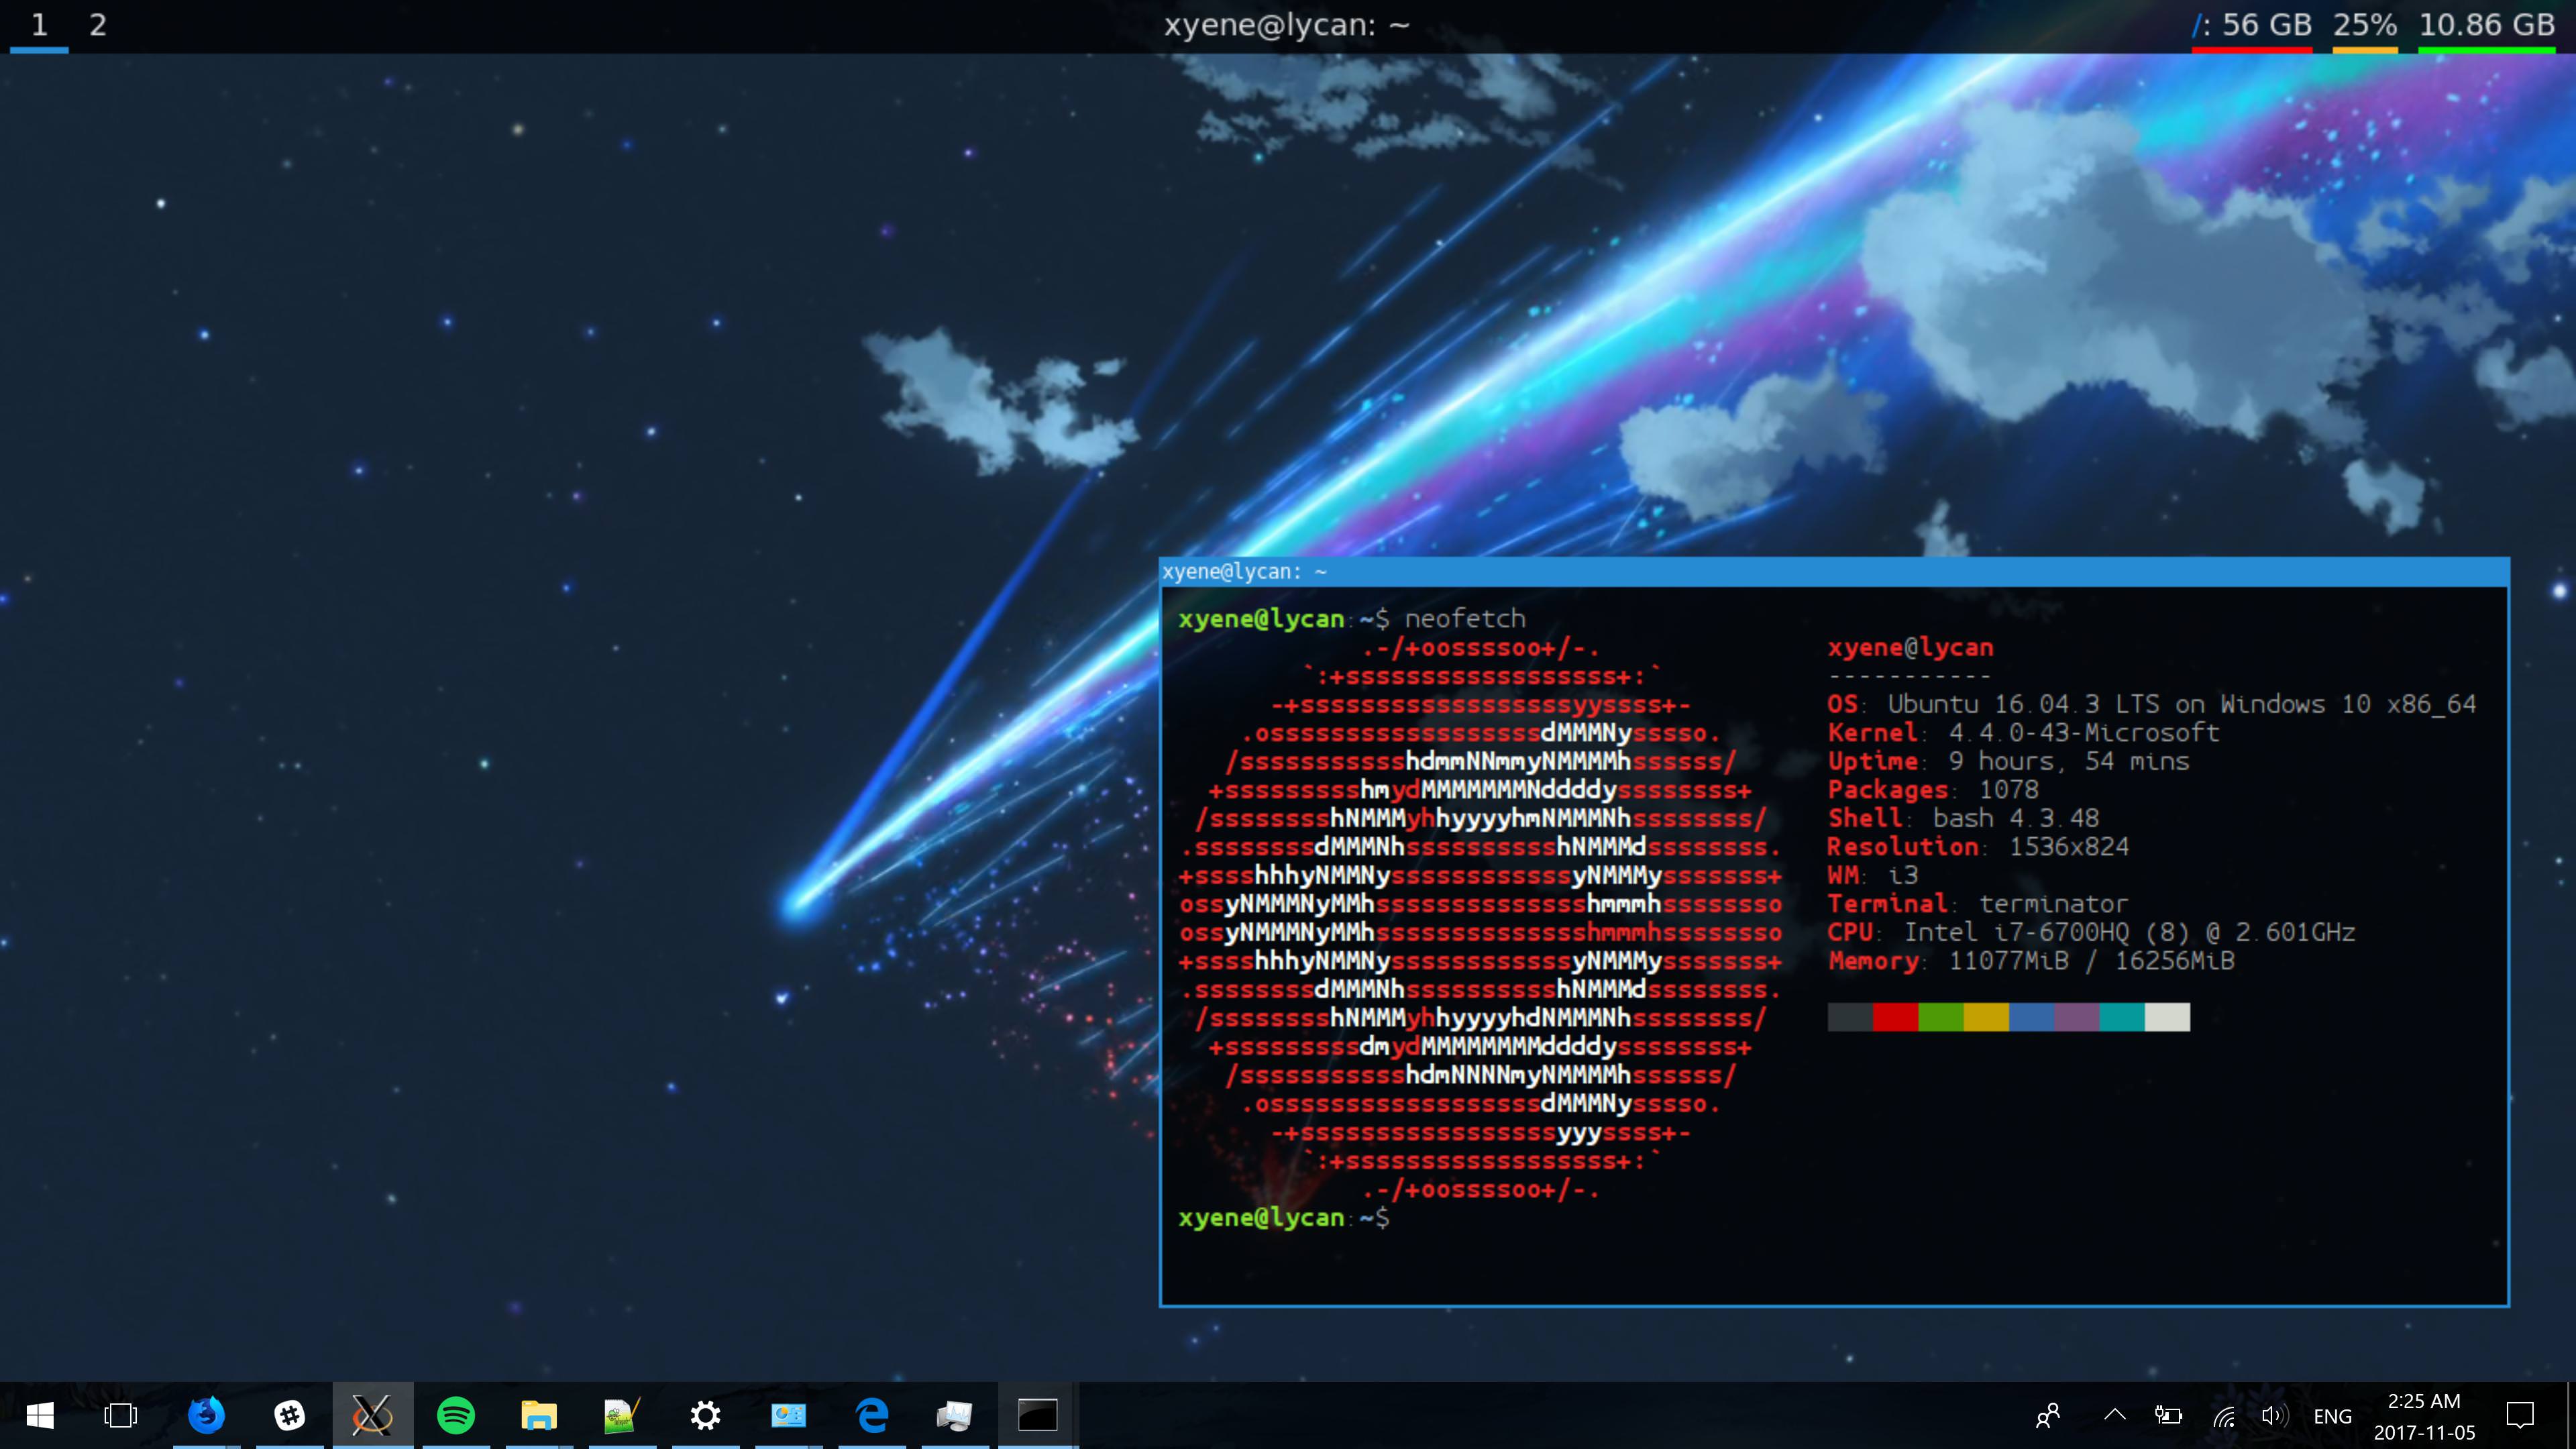
Task: Click the red swatch in neofetch palette
Action: pos(1895,1017)
